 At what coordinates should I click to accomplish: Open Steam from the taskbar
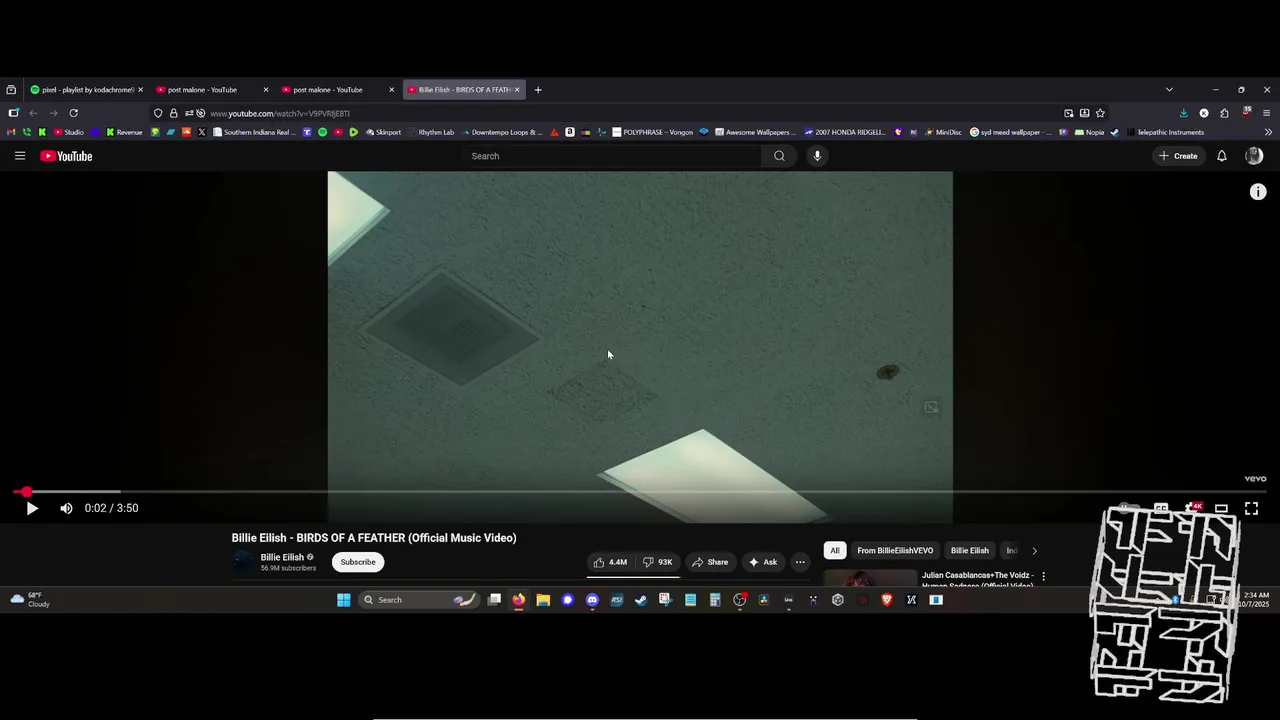point(641,600)
